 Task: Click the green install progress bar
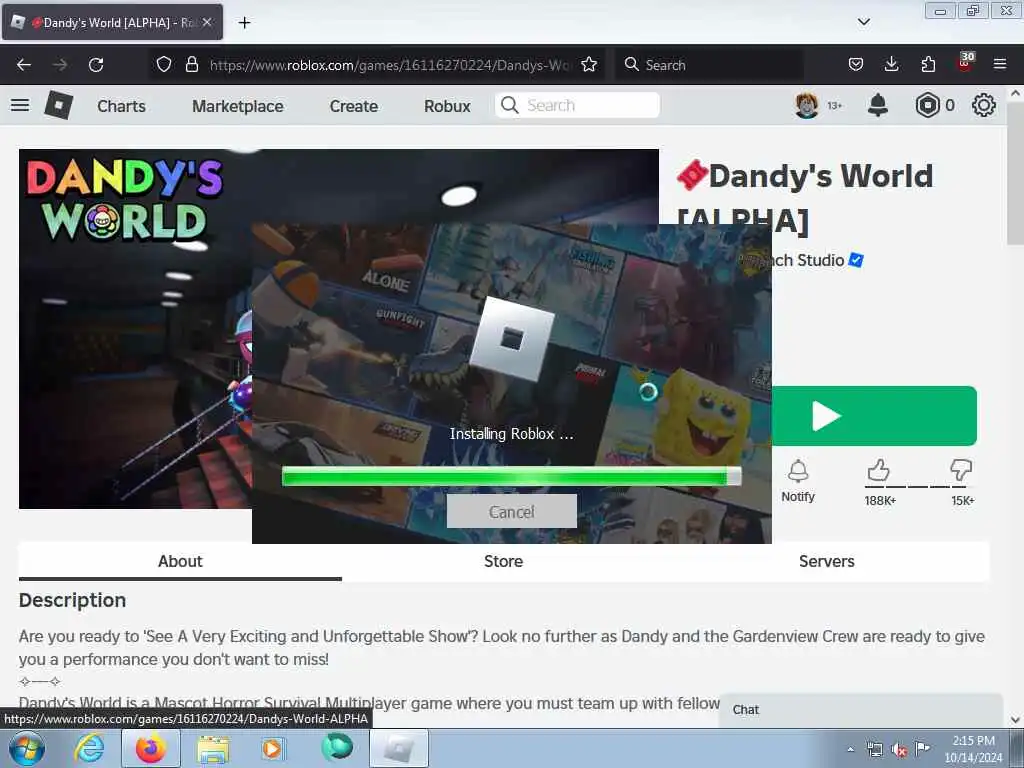click(511, 476)
